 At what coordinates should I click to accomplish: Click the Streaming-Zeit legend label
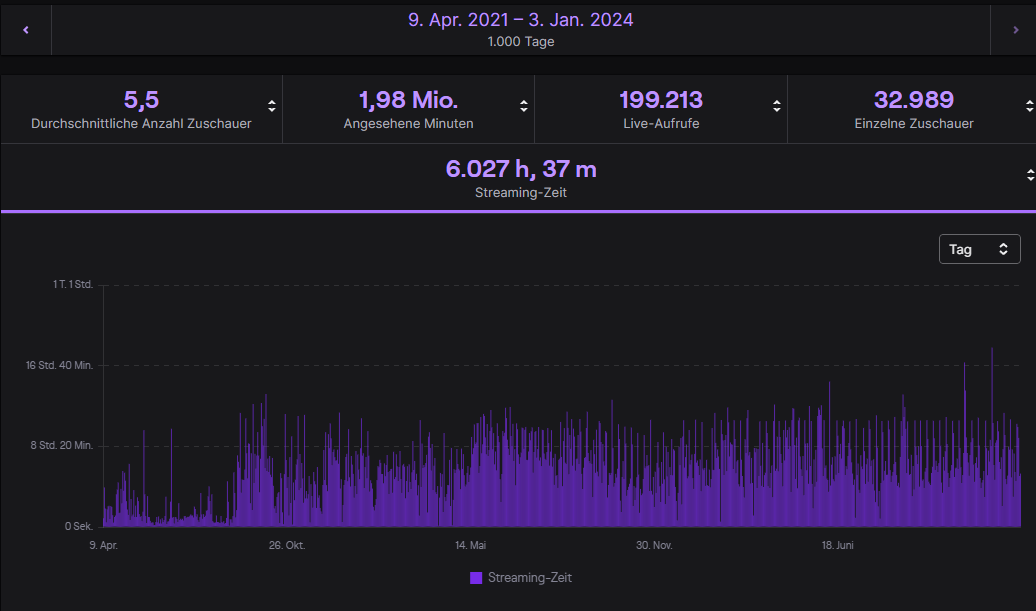click(530, 578)
